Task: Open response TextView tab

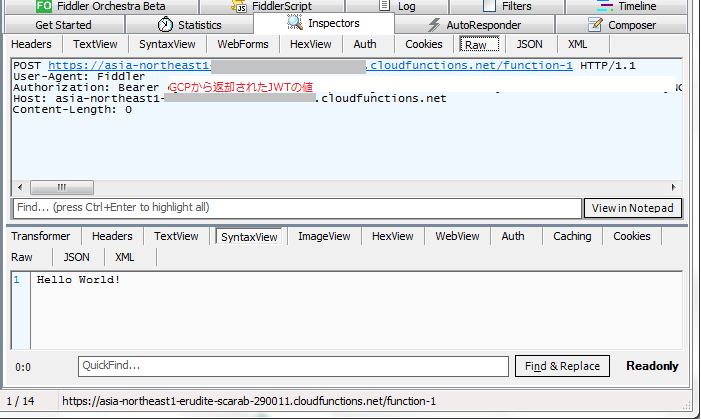Action: (x=176, y=236)
